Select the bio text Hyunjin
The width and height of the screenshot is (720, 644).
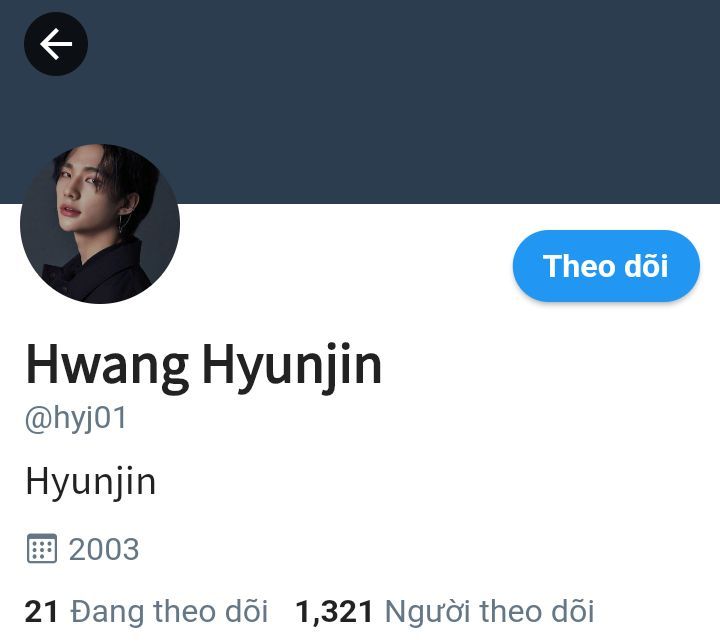pos(90,482)
